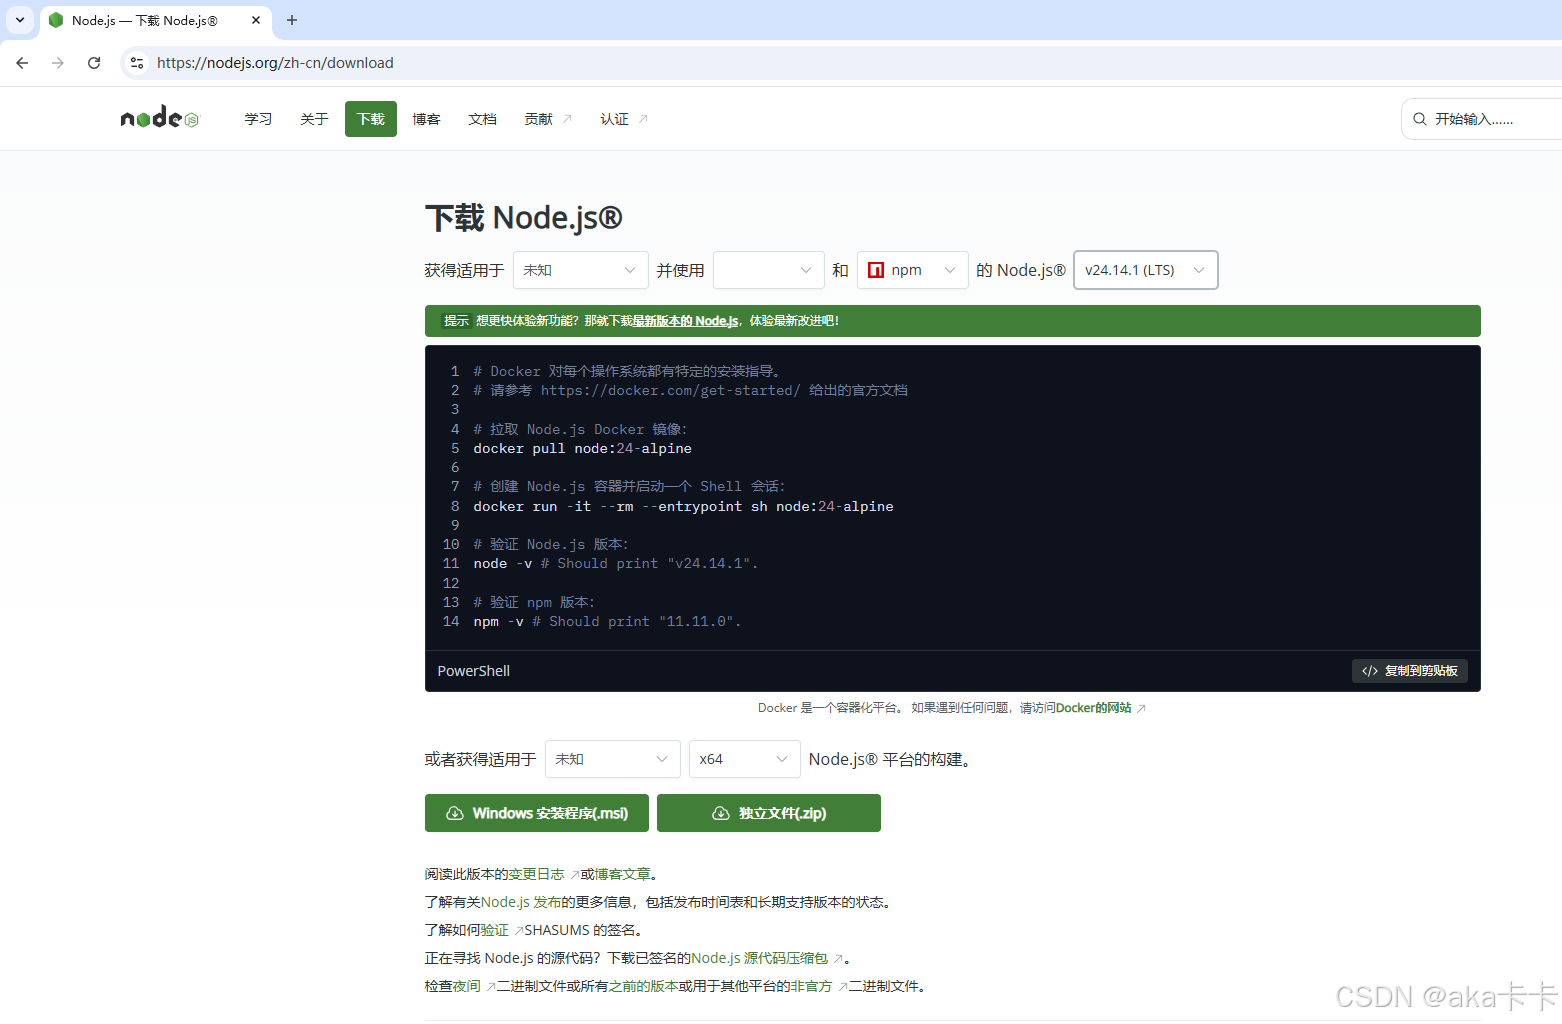Expand the first 未知 platform dropdown
The image size is (1562, 1024).
point(580,270)
